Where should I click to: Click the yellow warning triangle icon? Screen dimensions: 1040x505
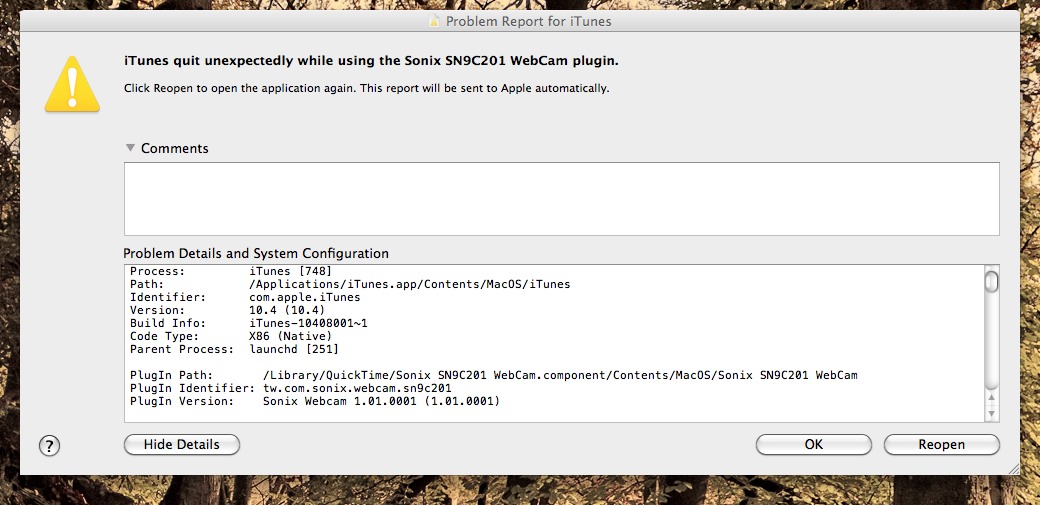72,84
